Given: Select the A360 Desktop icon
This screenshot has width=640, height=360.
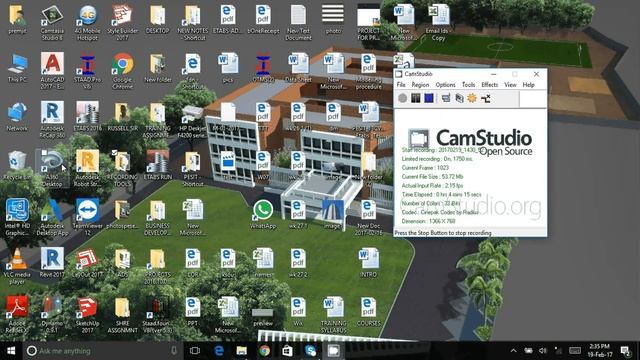Looking at the screenshot, I should click(52, 168).
